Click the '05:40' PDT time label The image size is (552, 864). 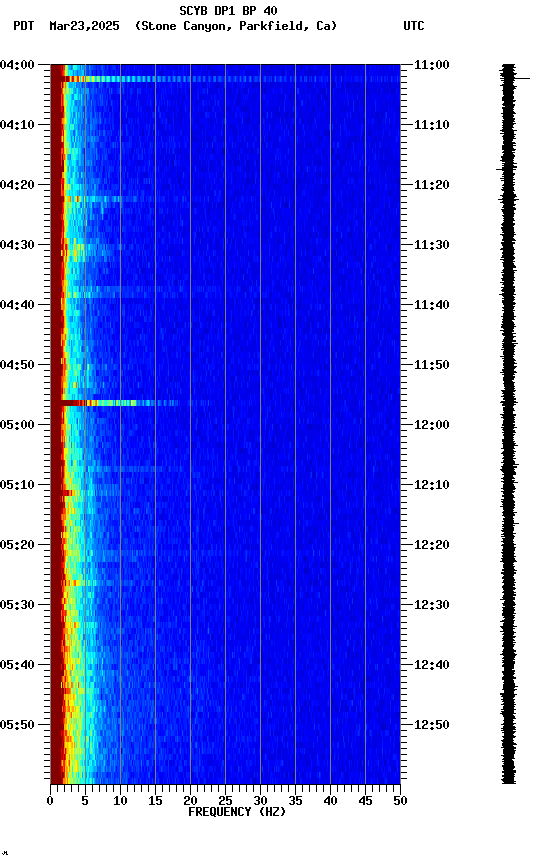pyautogui.click(x=17, y=665)
